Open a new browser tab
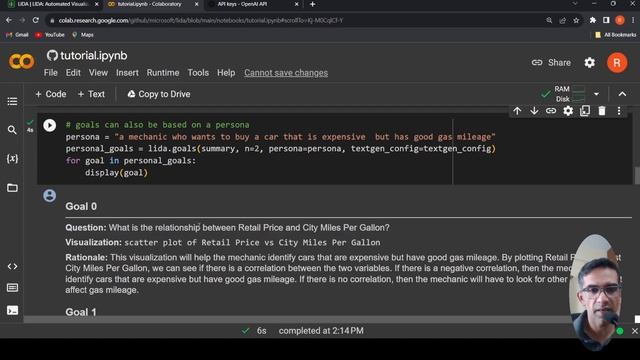 pos(313,4)
